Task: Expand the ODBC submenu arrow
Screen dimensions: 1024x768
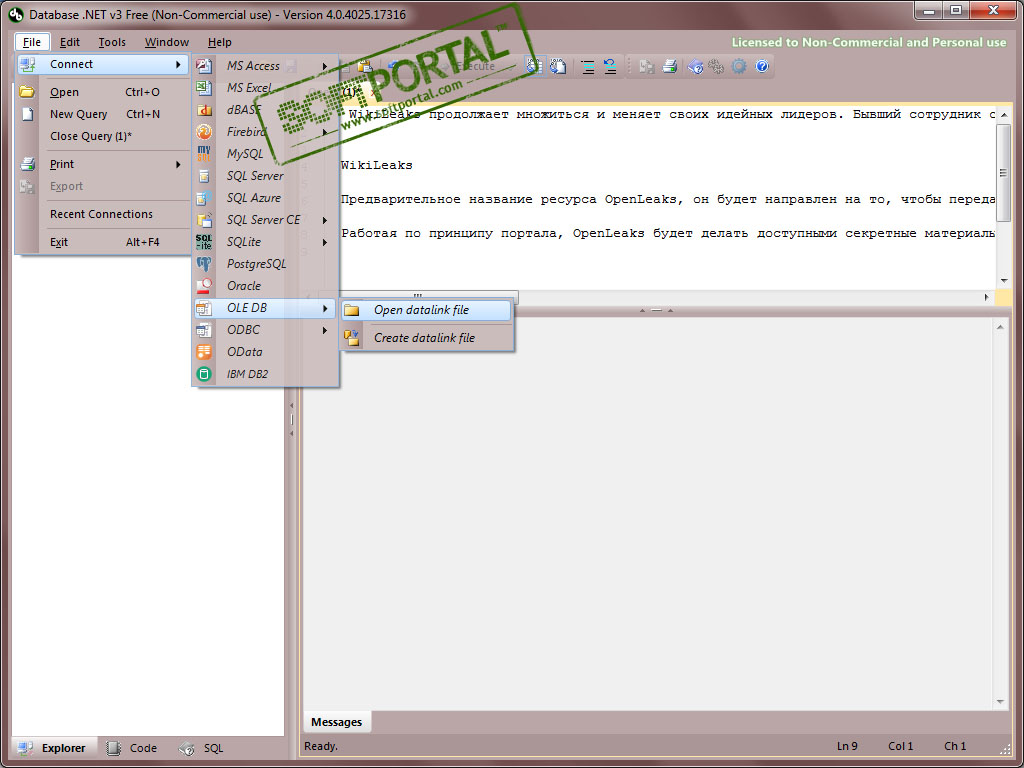Action: click(325, 330)
